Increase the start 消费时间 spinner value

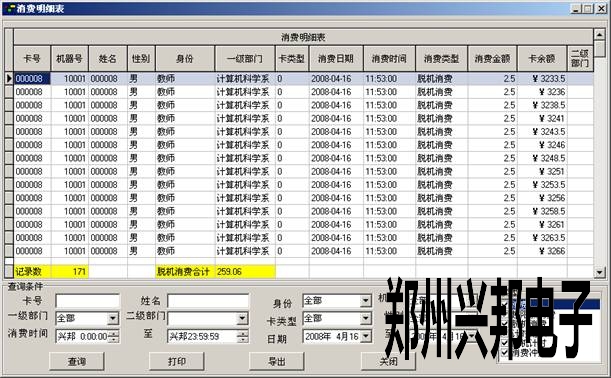(113, 333)
